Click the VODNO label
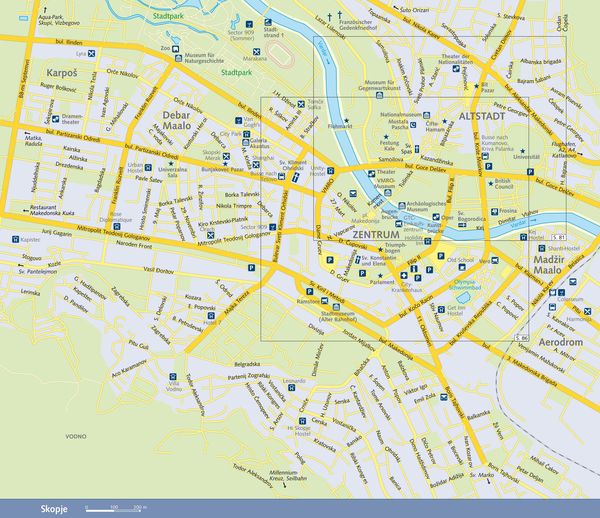The image size is (600, 518). coord(76,436)
